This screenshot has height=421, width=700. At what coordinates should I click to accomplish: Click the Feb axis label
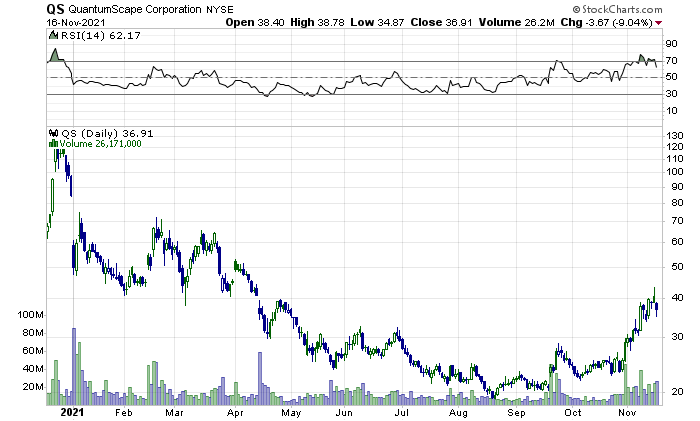[124, 413]
